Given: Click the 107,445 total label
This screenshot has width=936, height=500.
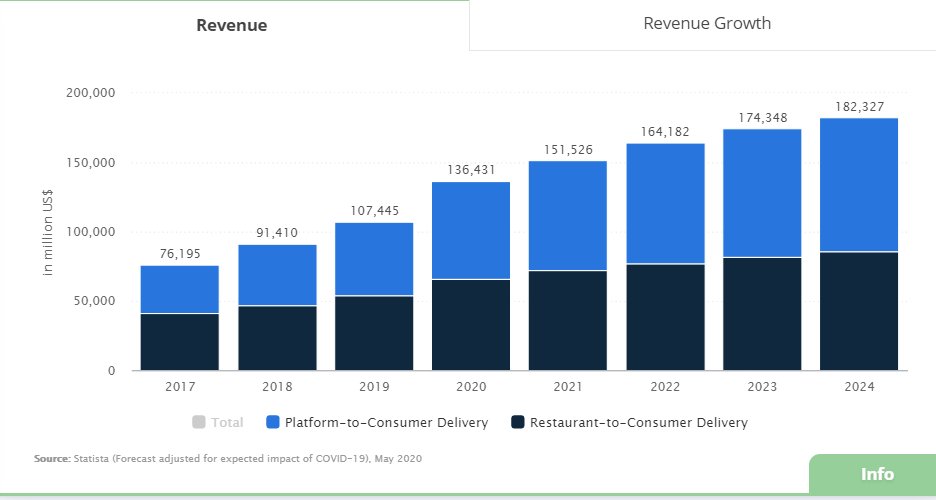Looking at the screenshot, I should (374, 211).
